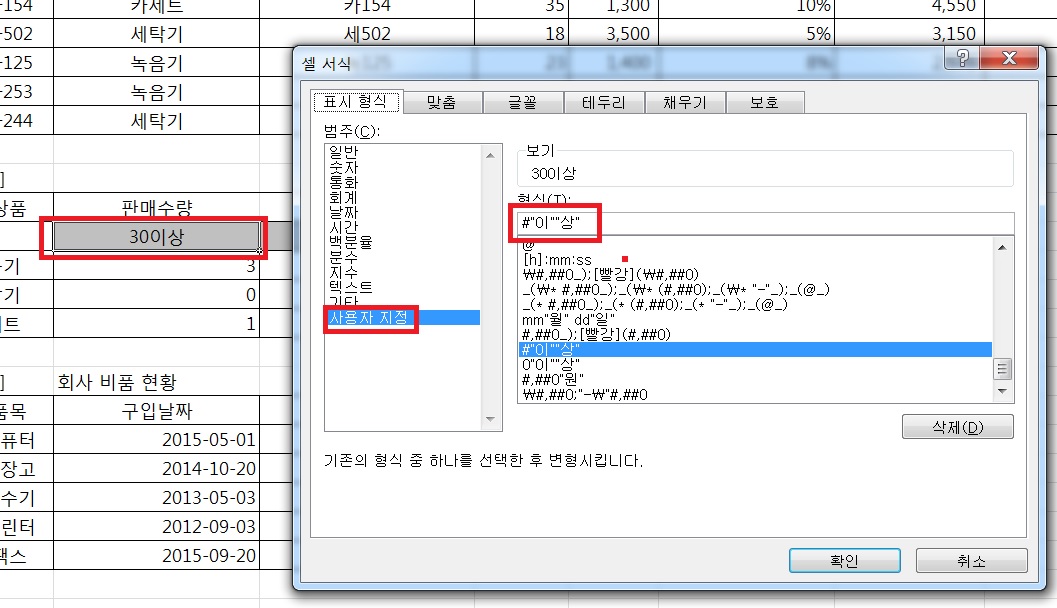Select the 채우기 tab
1057x608 pixels.
tap(684, 102)
